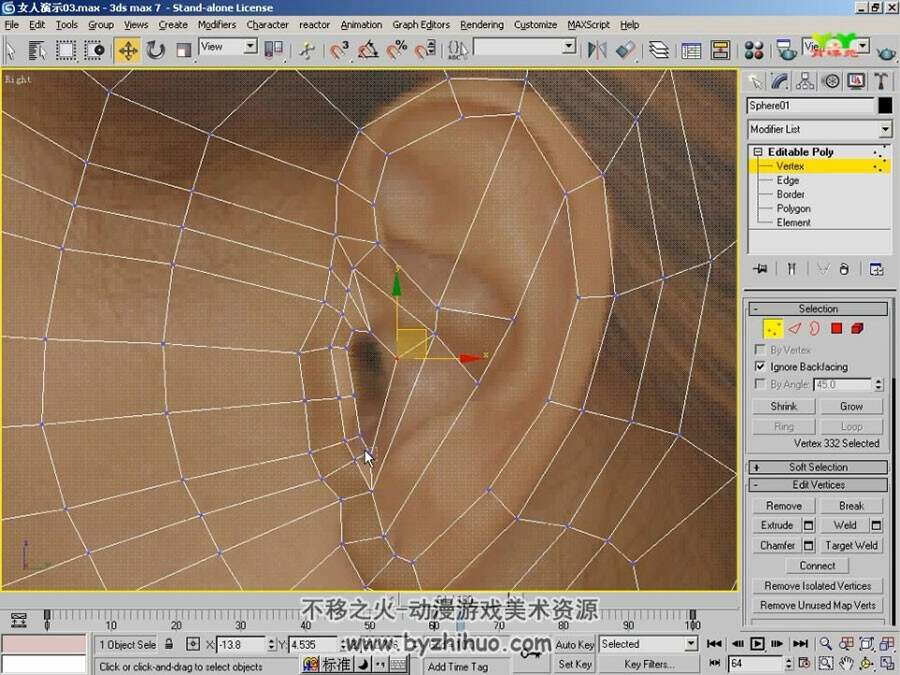The image size is (900, 675).
Task: Switch to Hierarchy command panel tab
Action: [805, 82]
